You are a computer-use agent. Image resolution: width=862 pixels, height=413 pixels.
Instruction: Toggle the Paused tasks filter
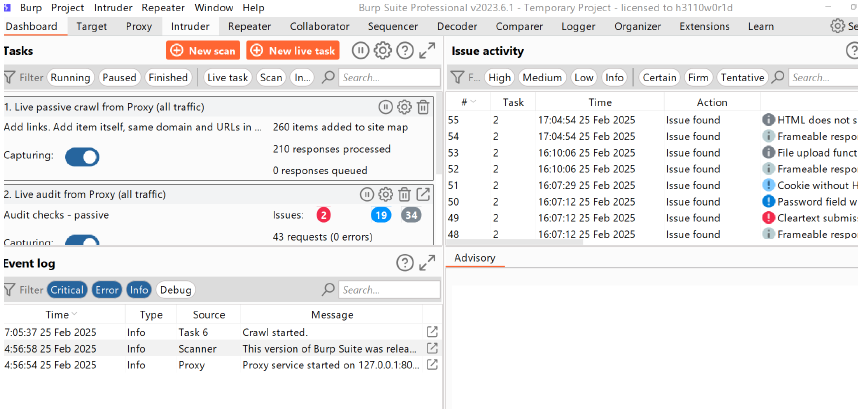tap(119, 78)
